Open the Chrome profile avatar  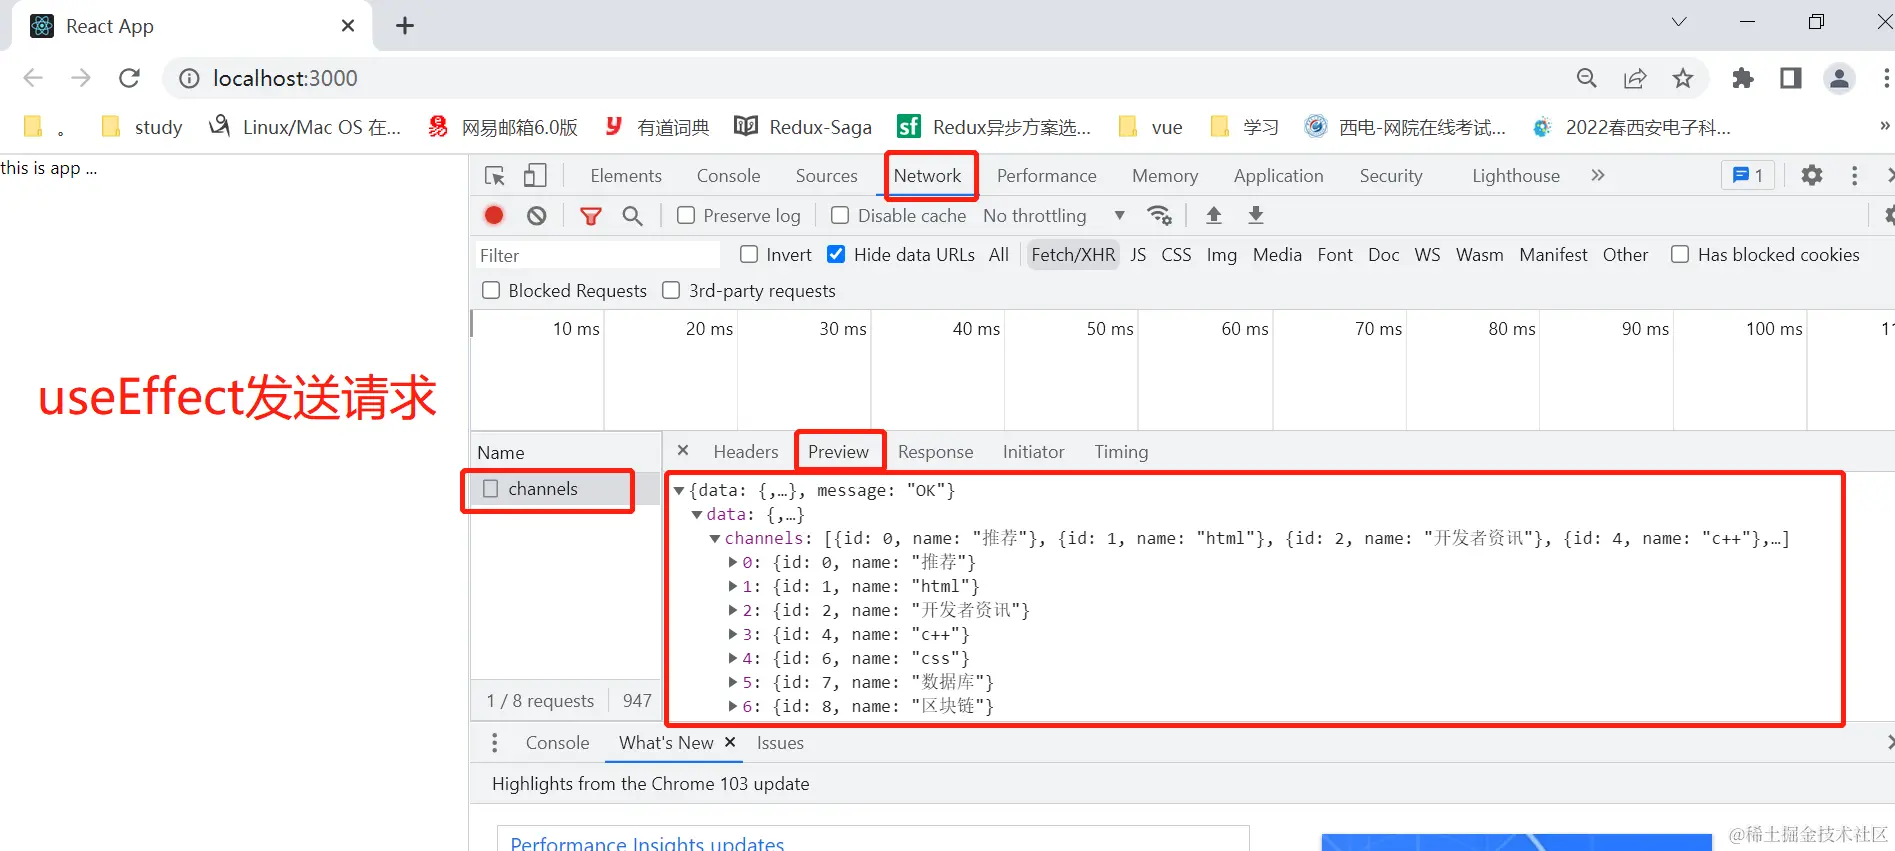pyautogui.click(x=1839, y=78)
